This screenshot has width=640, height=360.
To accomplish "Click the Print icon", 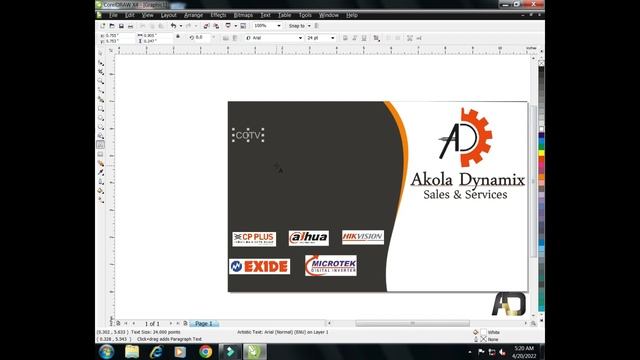I will [x=131, y=26].
